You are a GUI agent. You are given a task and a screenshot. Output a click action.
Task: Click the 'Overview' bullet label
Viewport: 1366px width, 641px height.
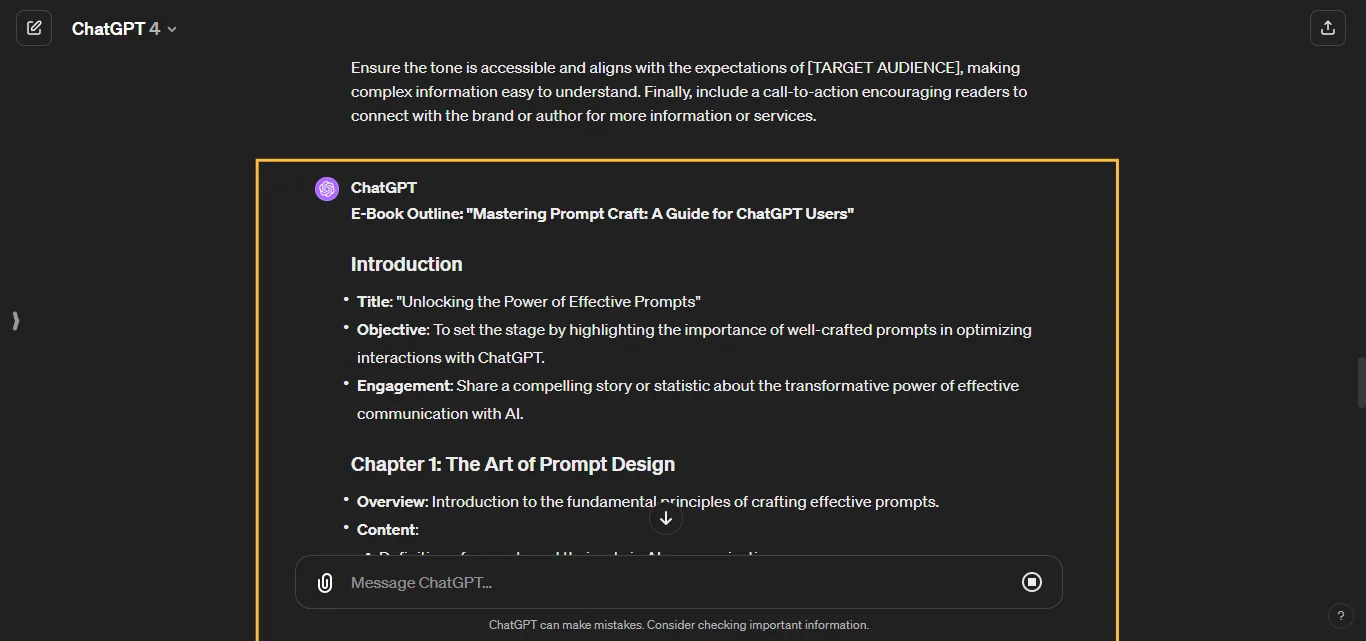tap(392, 502)
